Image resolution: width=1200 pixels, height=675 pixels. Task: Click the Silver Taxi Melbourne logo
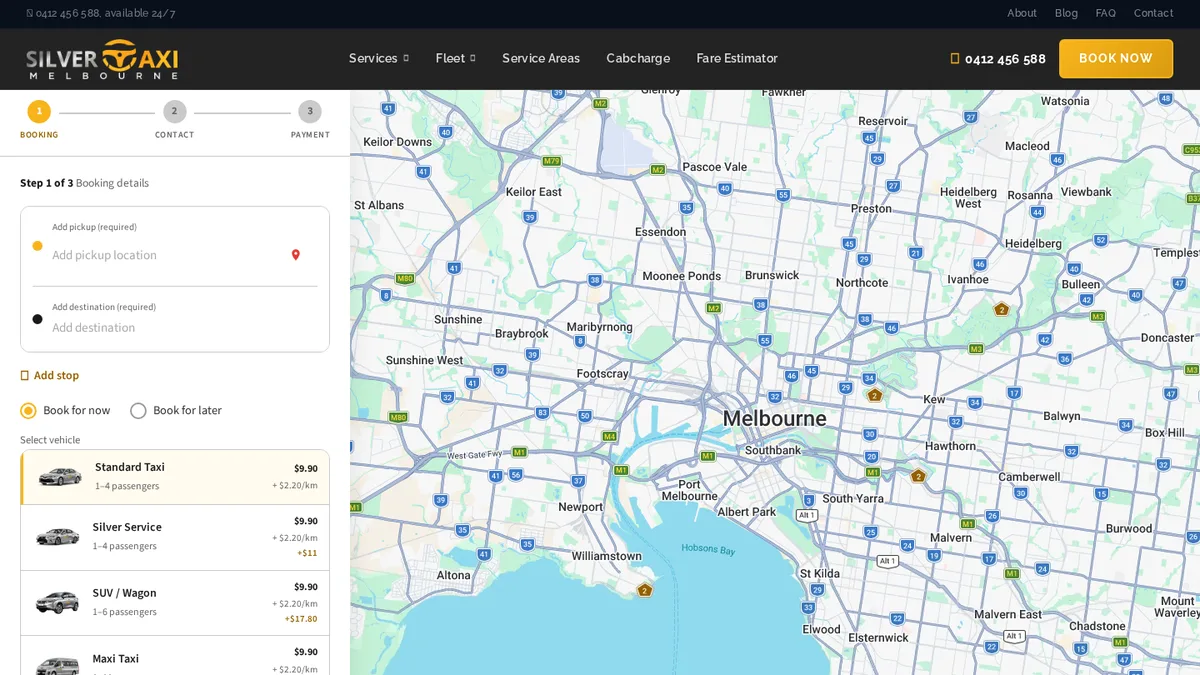[x=102, y=59]
